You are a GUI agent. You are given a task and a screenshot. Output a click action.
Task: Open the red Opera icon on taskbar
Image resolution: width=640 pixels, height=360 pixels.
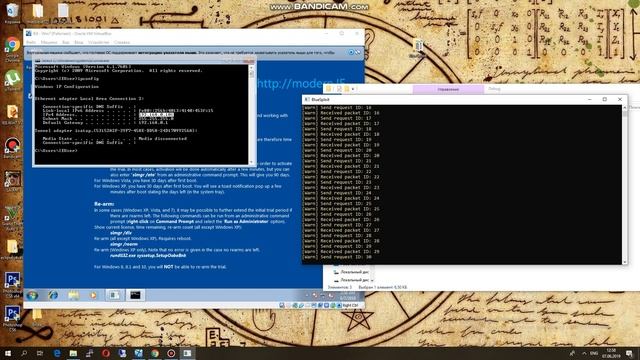pyautogui.click(x=106, y=353)
